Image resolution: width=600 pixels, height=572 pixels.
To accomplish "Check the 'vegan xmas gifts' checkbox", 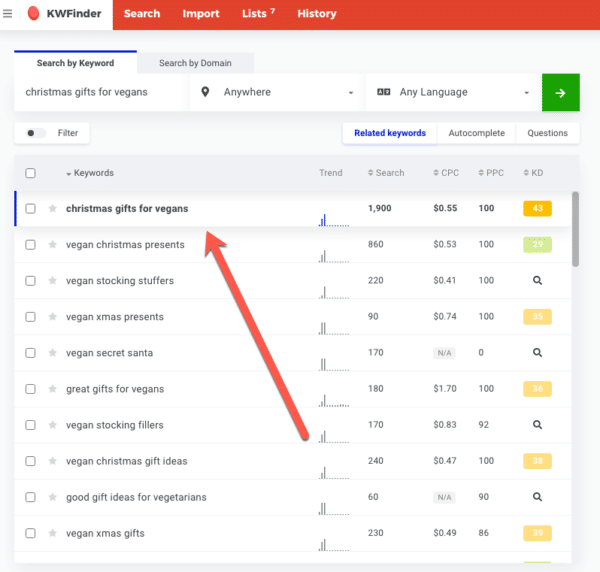I will [31, 533].
